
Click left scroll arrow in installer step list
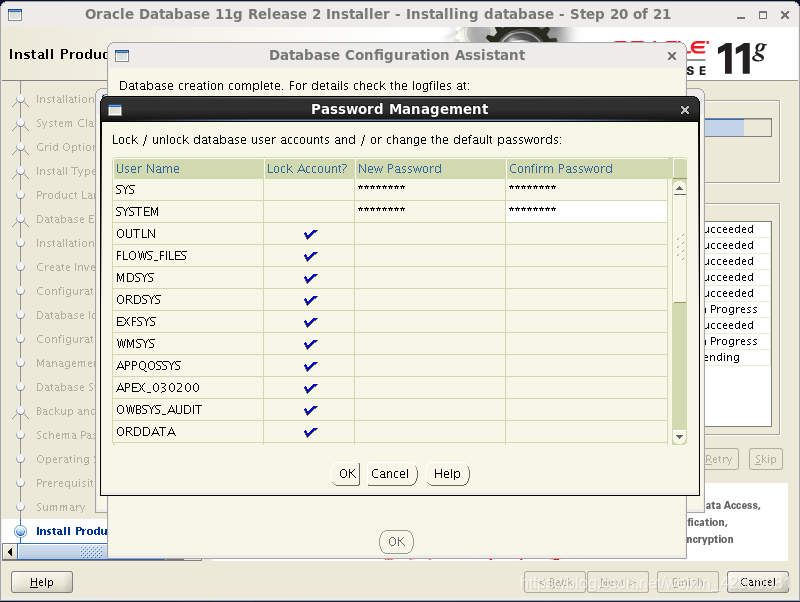tap(10, 551)
